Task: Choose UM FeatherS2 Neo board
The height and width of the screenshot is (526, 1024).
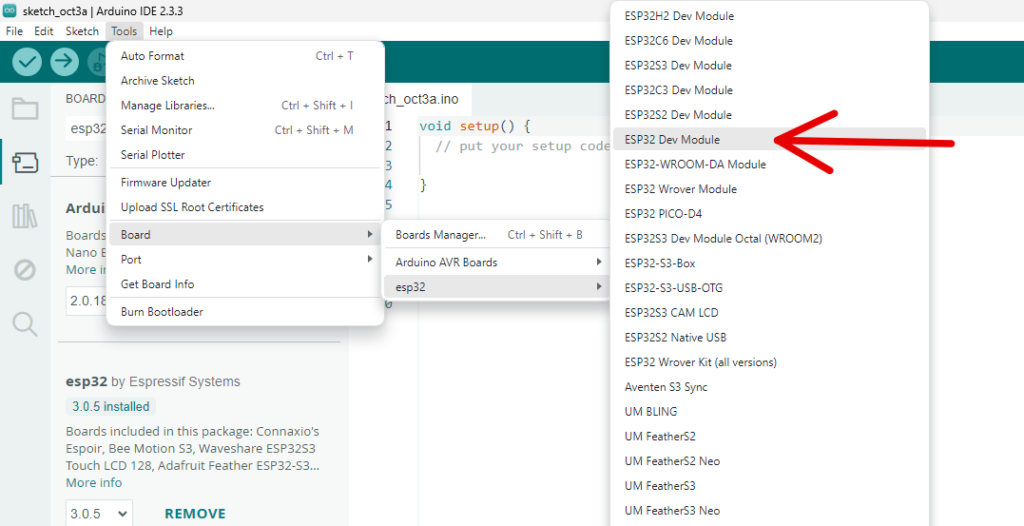Action: point(769,461)
